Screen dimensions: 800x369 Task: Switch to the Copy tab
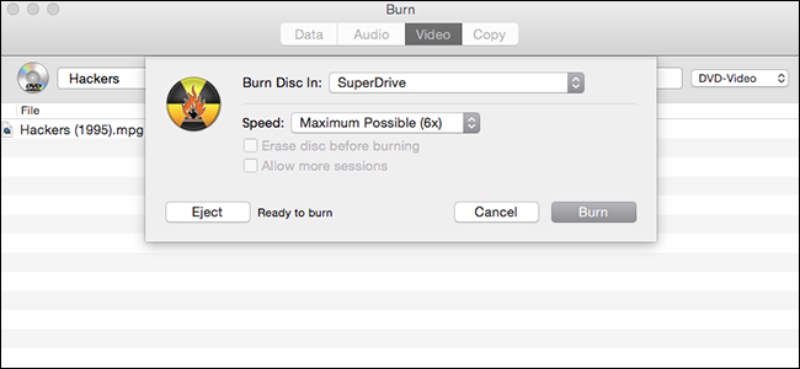[489, 35]
